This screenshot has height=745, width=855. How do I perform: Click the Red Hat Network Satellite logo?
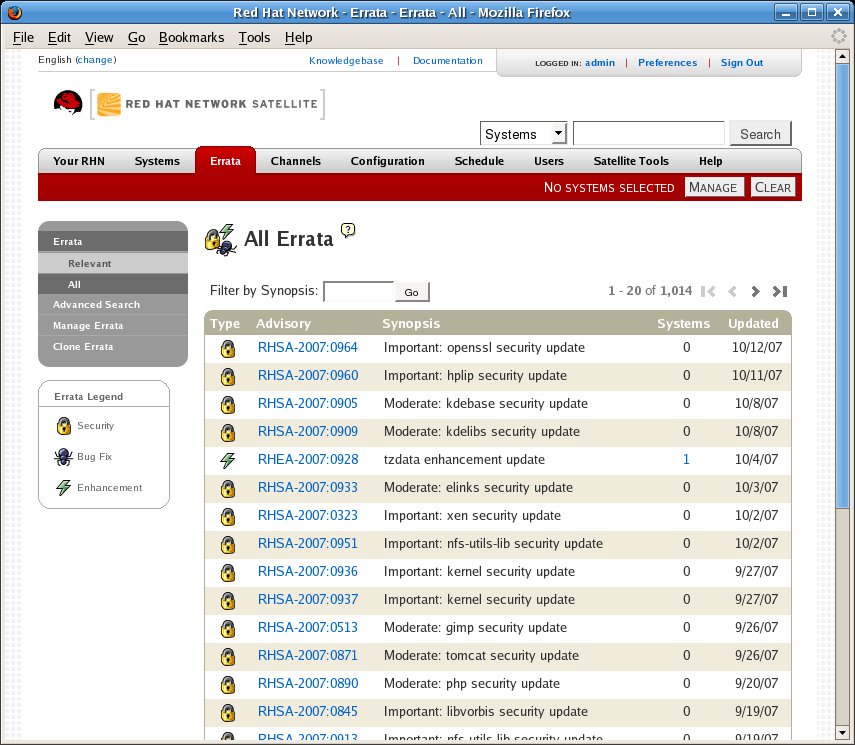pos(207,104)
